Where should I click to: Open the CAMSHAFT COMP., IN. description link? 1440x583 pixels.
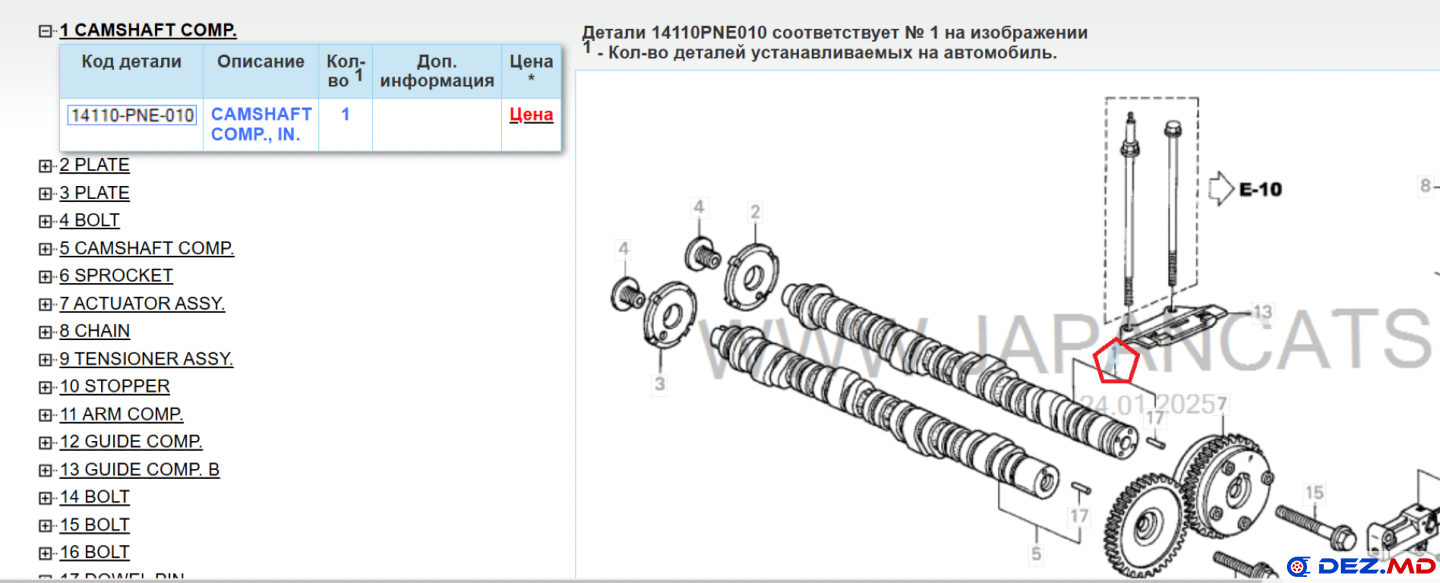coord(262,125)
